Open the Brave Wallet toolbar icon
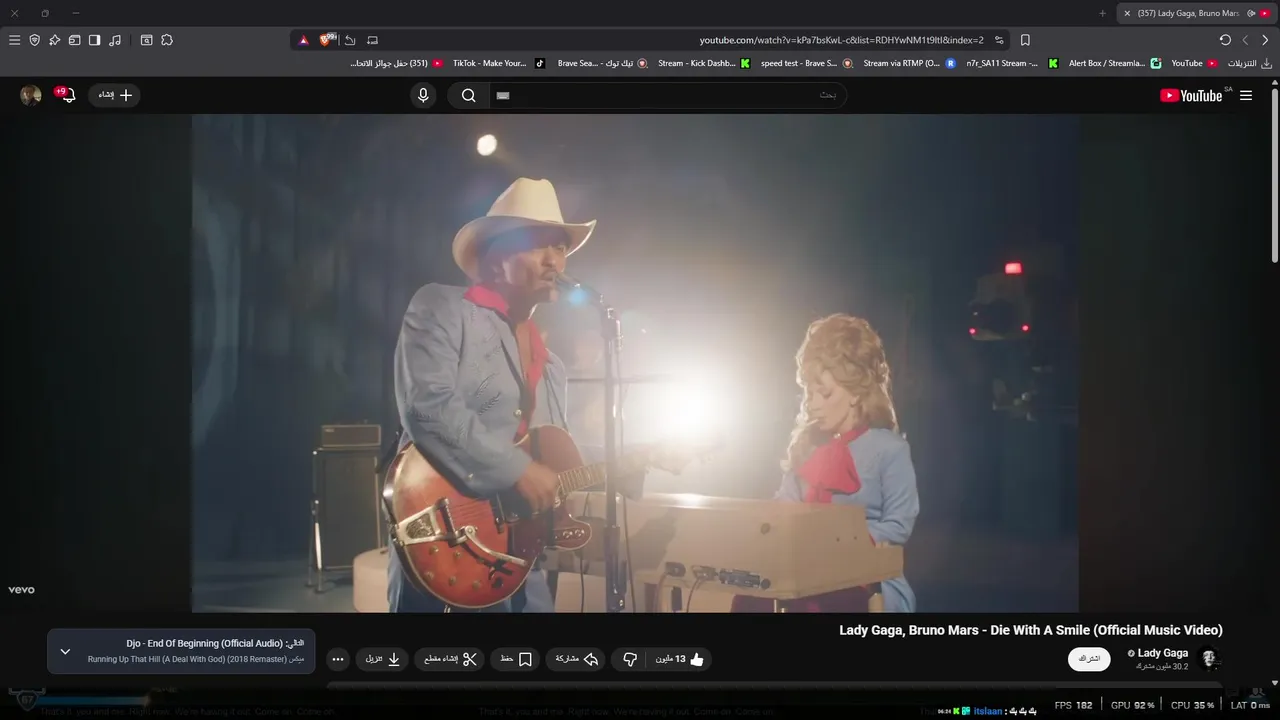This screenshot has height=720, width=1280. pyautogui.click(x=74, y=40)
